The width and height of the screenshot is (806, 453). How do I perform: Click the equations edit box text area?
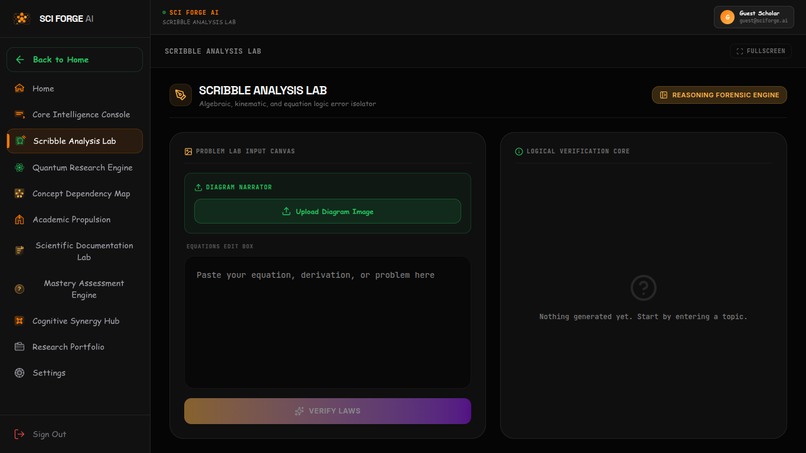[327, 322]
